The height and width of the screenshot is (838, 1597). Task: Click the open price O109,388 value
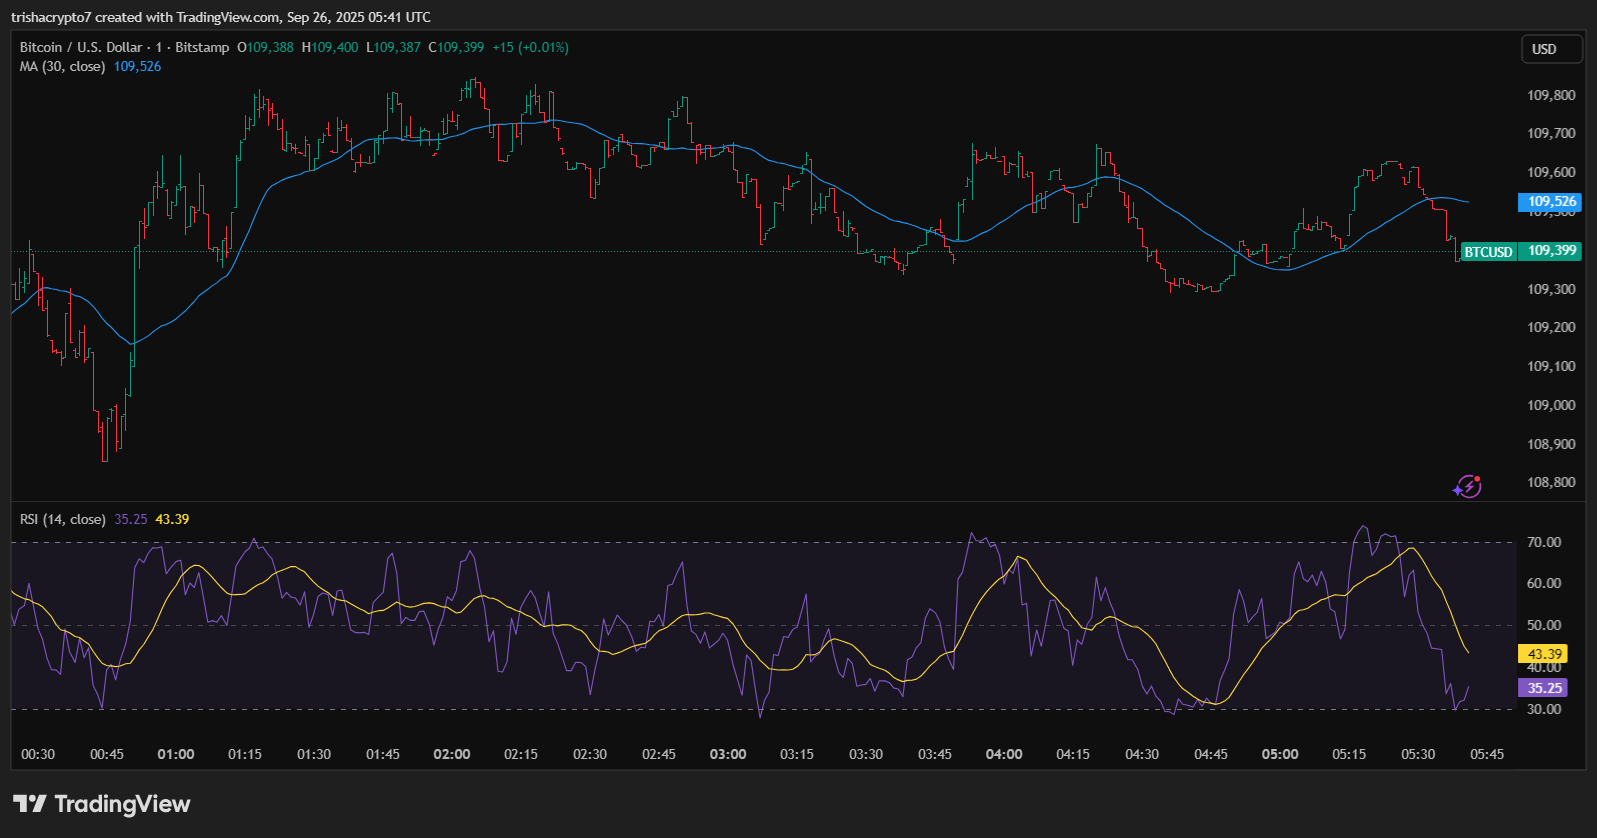[x=265, y=47]
